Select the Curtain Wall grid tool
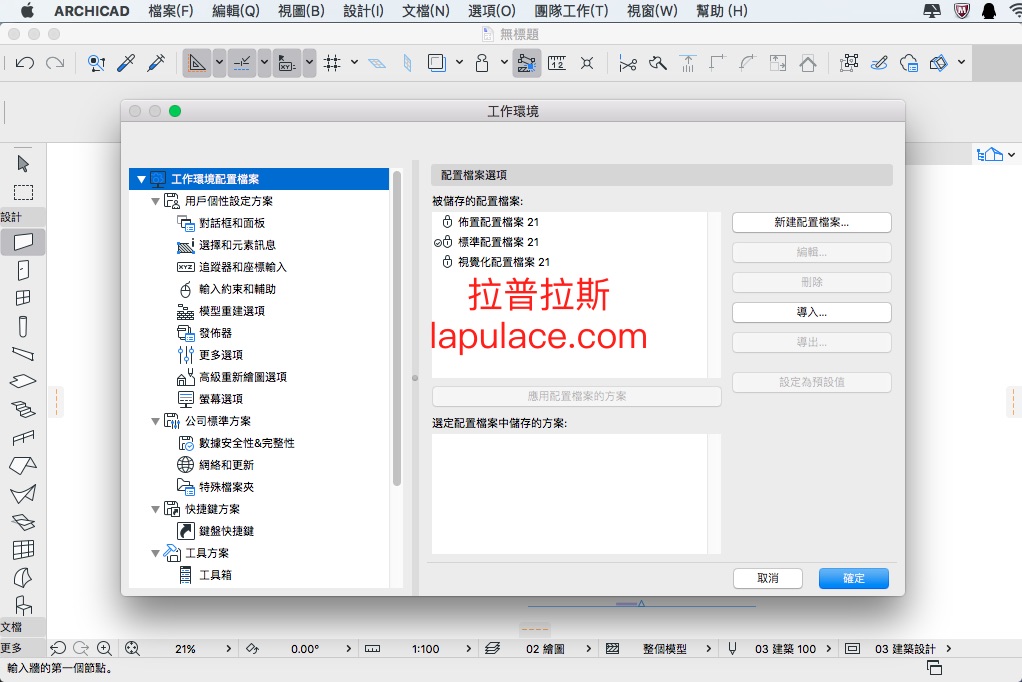This screenshot has width=1022, height=682. pyautogui.click(x=23, y=550)
